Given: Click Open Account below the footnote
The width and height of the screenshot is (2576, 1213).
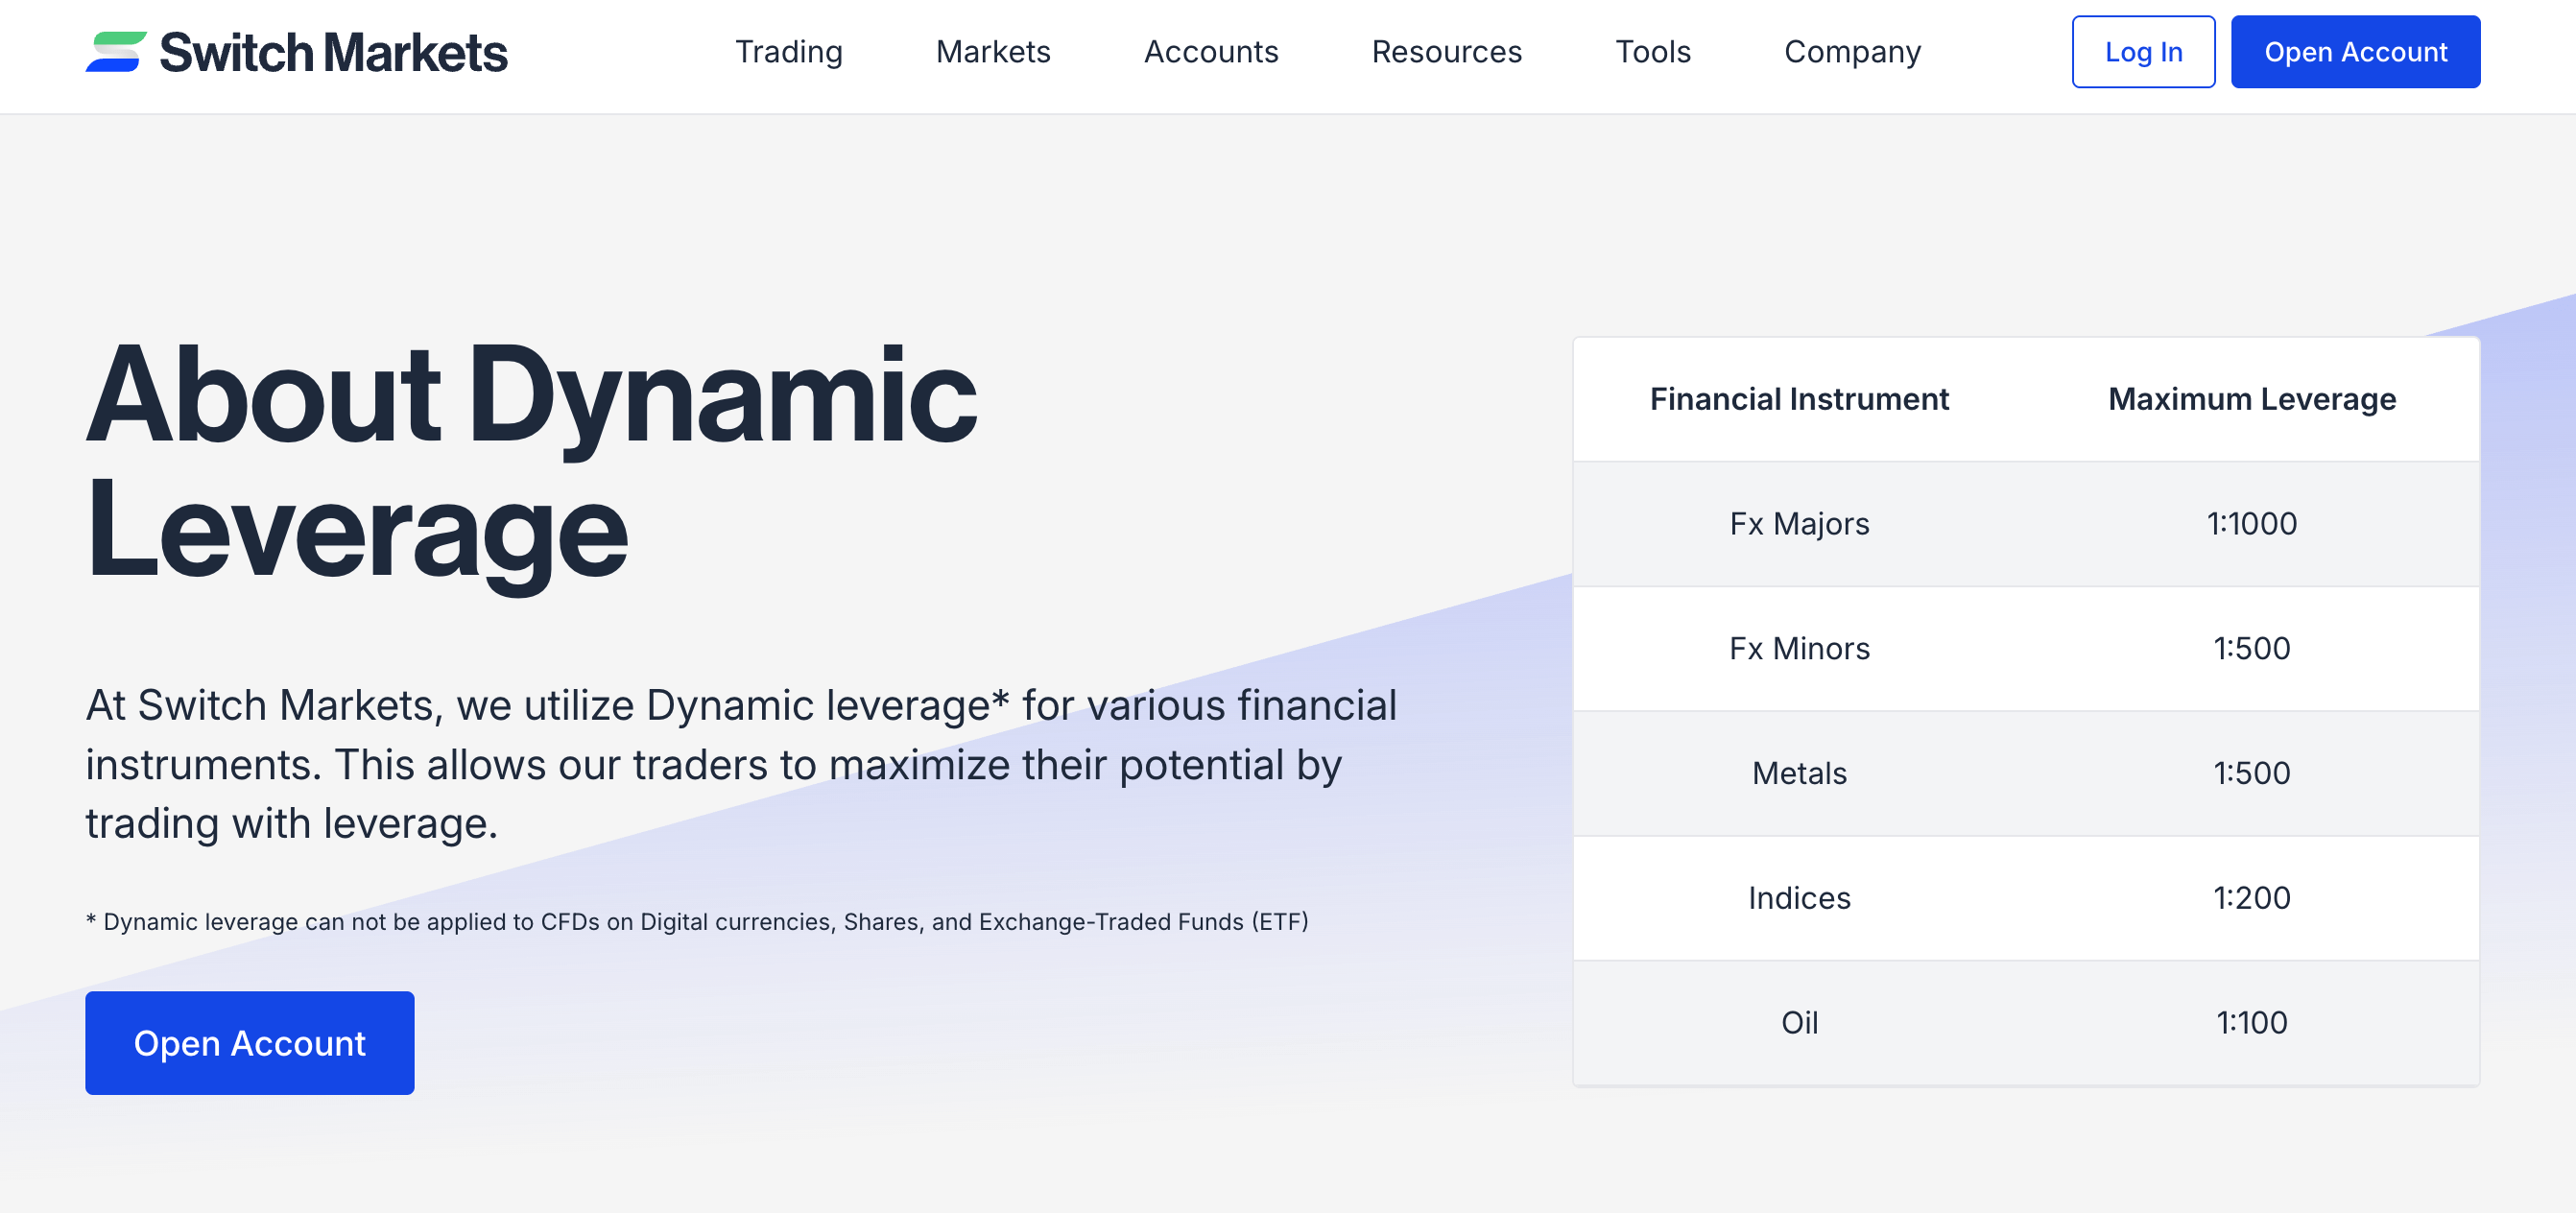Looking at the screenshot, I should 249,1042.
